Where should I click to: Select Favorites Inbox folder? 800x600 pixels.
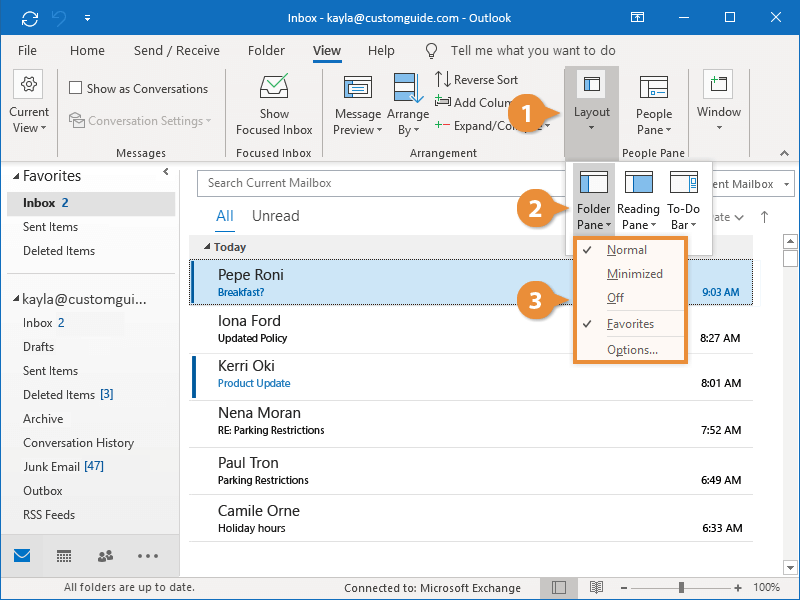[x=91, y=203]
